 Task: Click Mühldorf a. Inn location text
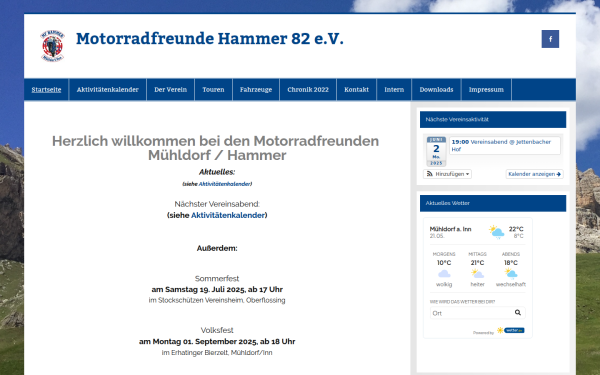(450, 229)
